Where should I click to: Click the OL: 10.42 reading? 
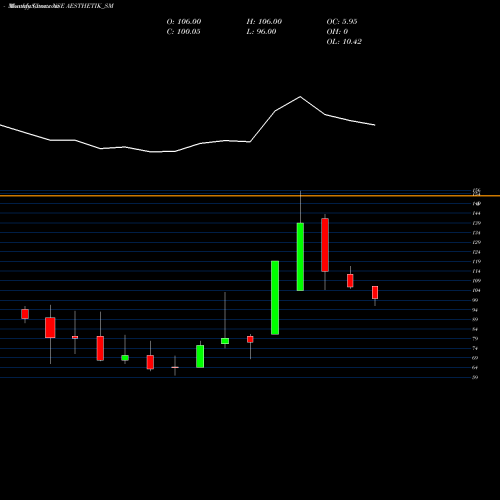(x=344, y=42)
